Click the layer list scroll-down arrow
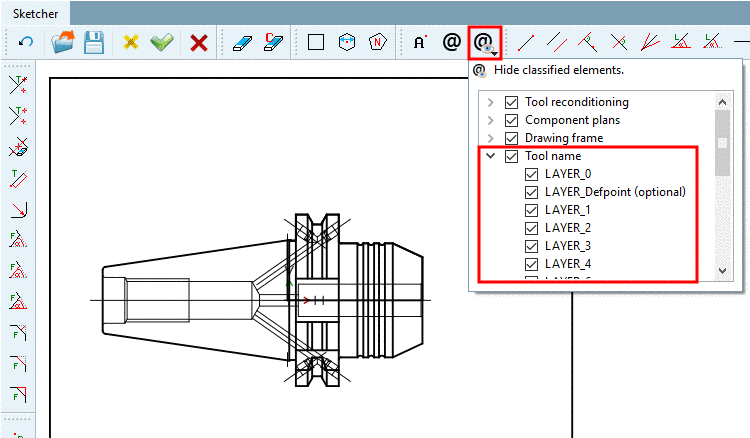 723,271
